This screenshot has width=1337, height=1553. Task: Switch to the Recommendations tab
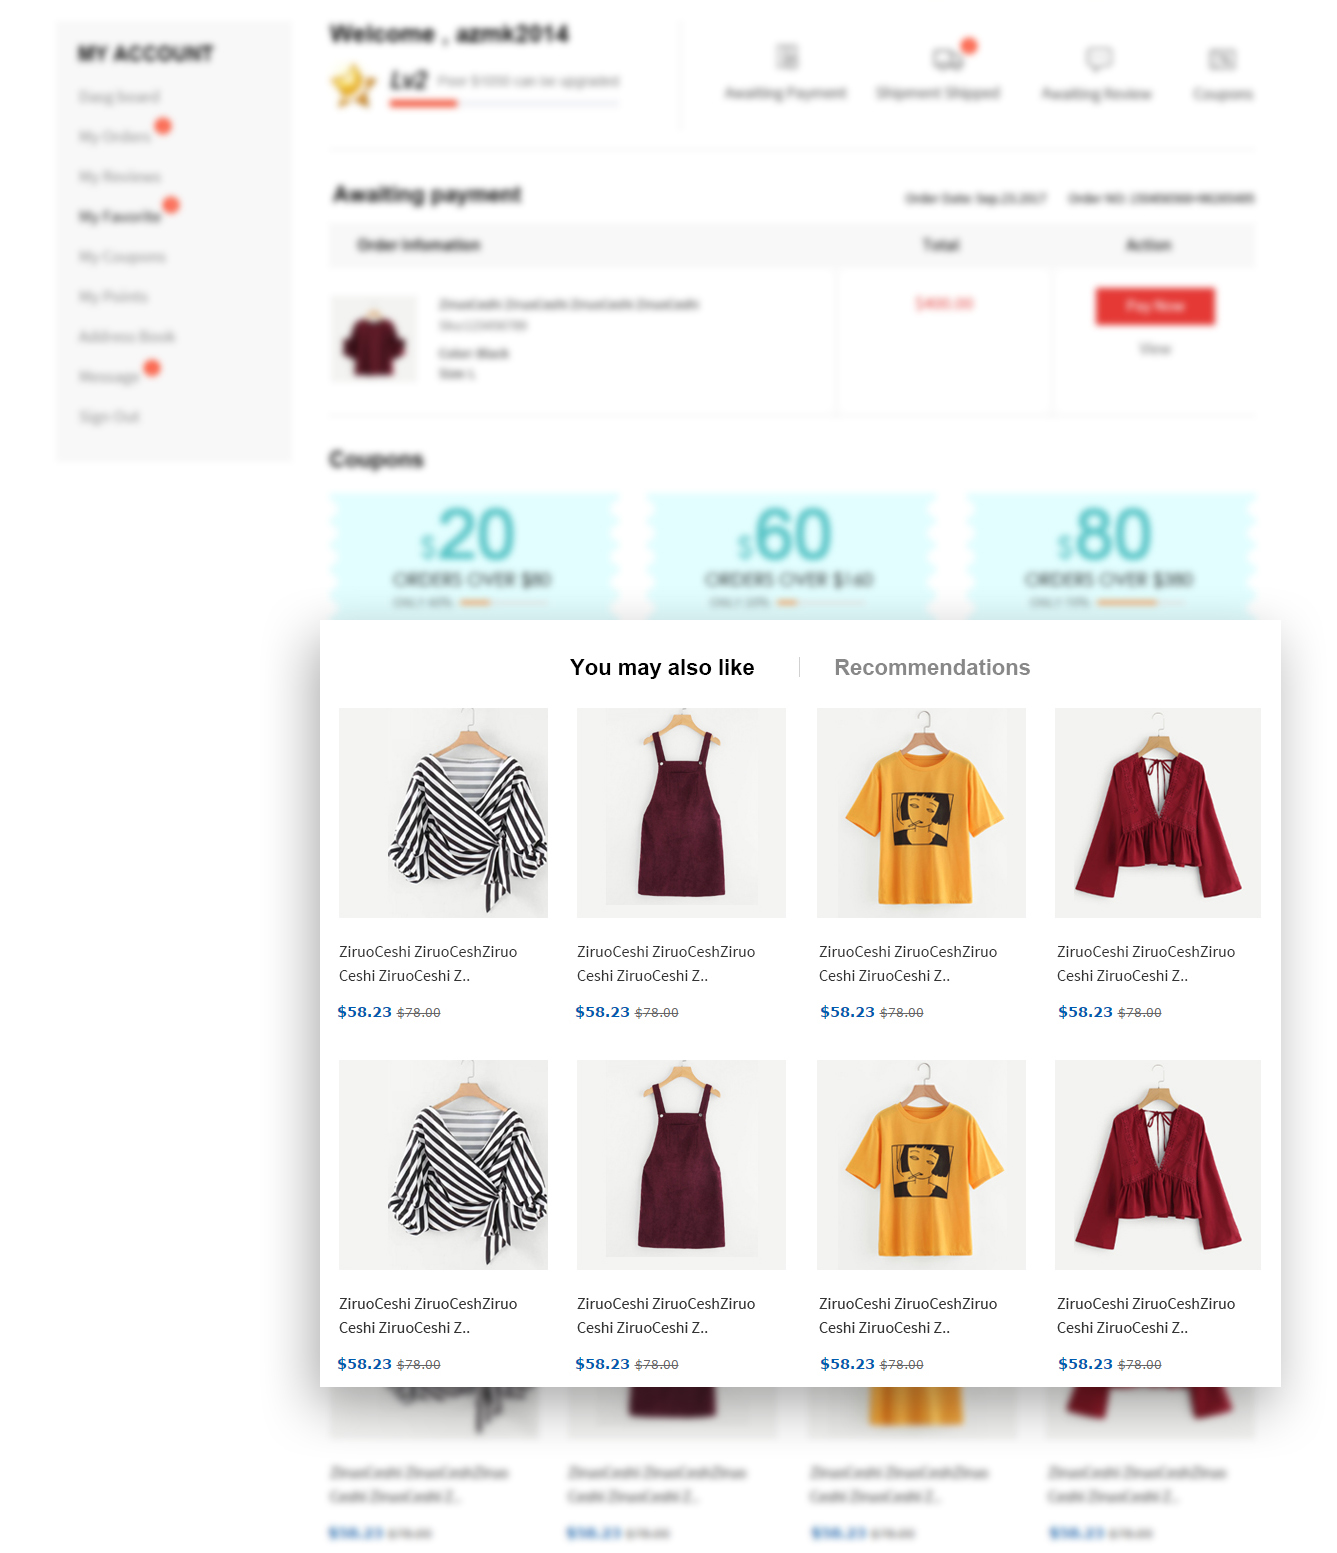932,667
